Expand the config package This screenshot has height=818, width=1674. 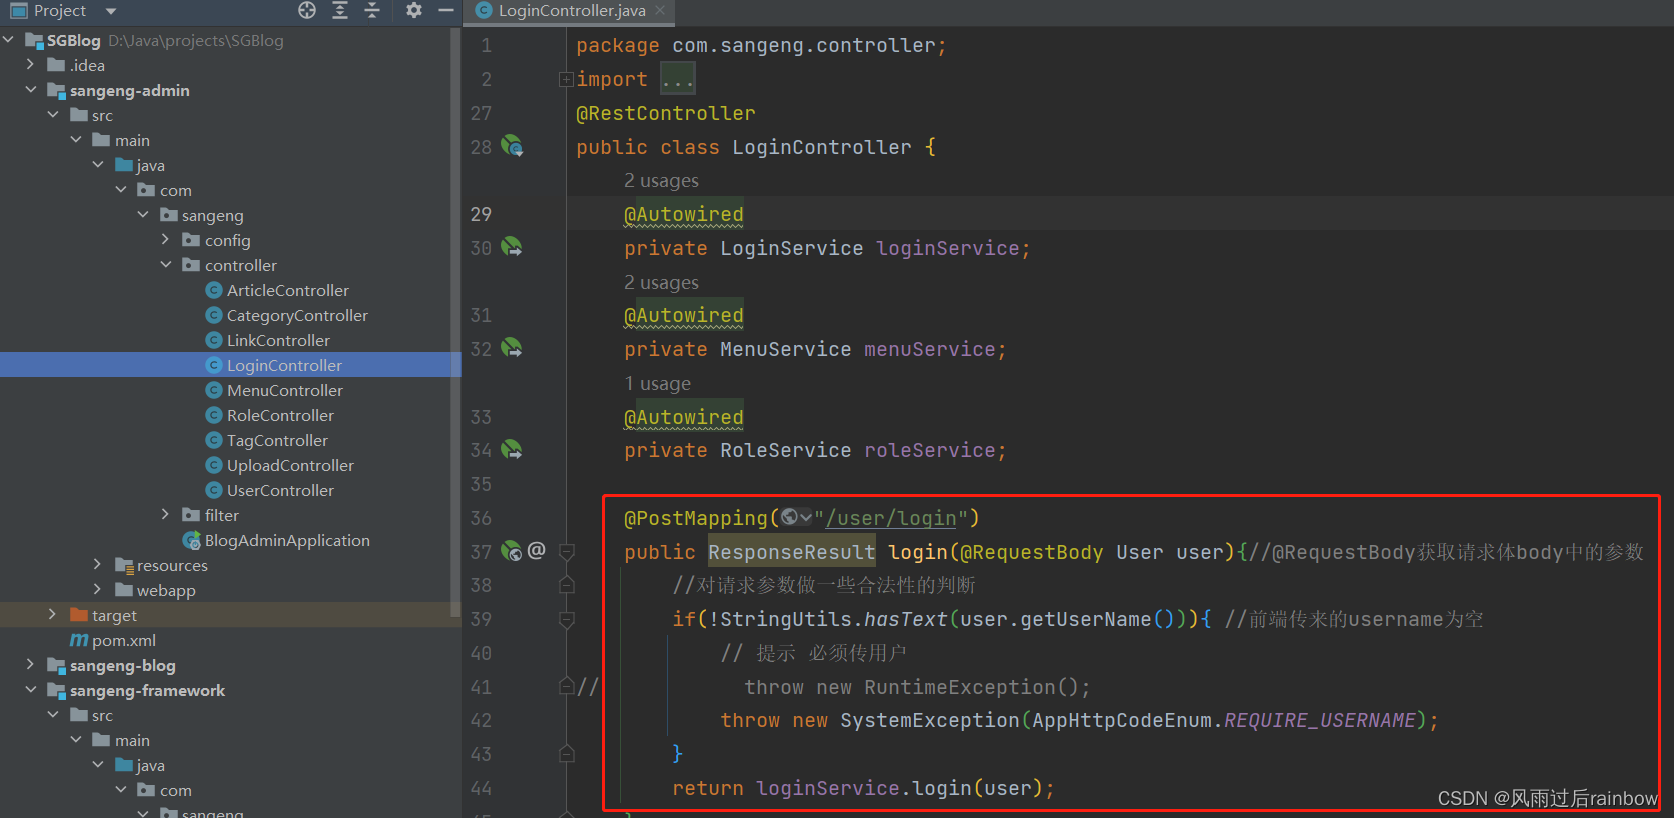[165, 240]
